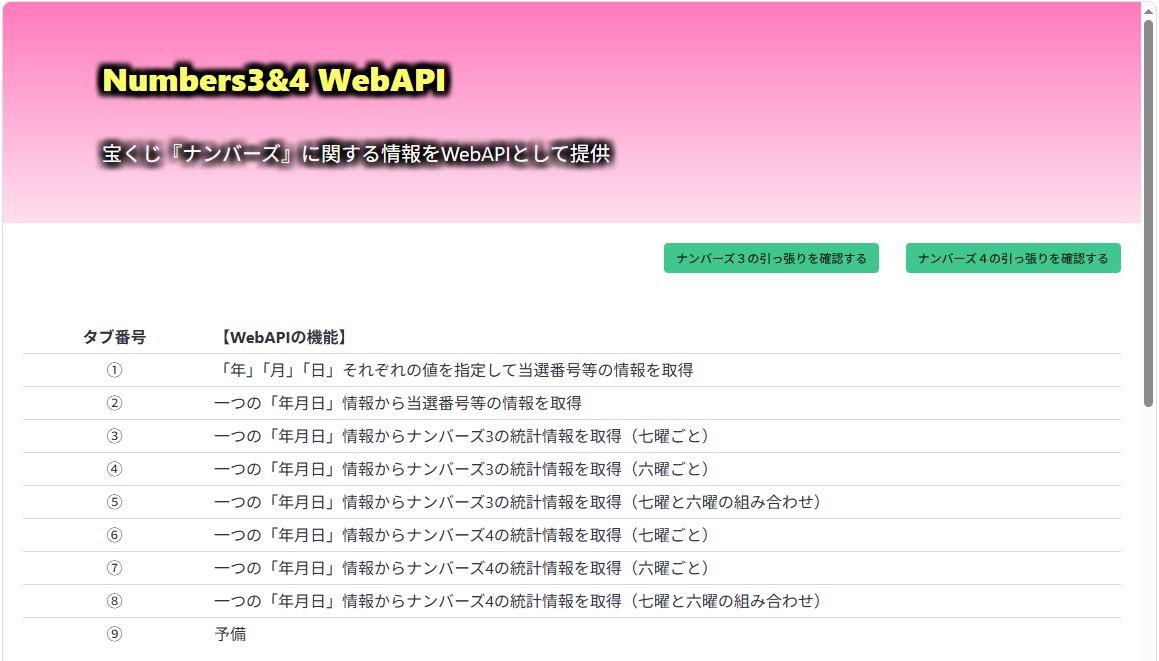The image size is (1159, 661).
Task: Click circled number ④ tab number
Action: pyautogui.click(x=114, y=469)
